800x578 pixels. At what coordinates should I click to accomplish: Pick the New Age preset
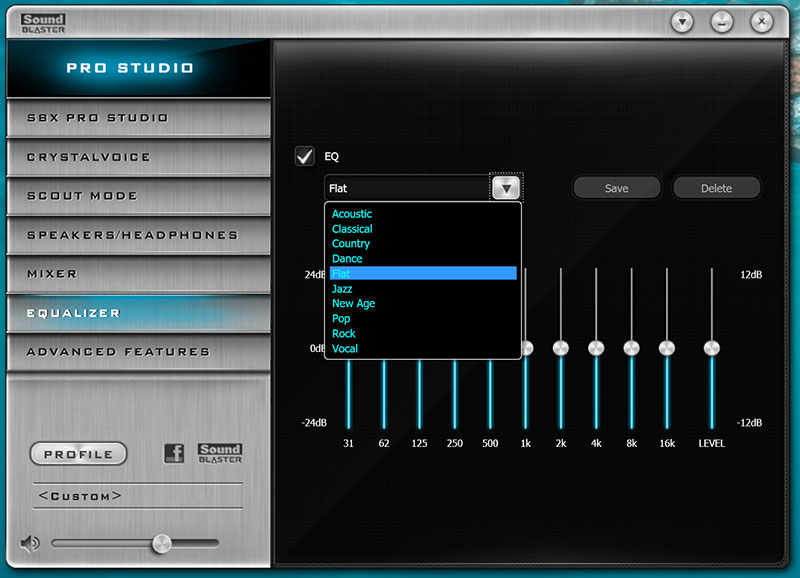423,304
